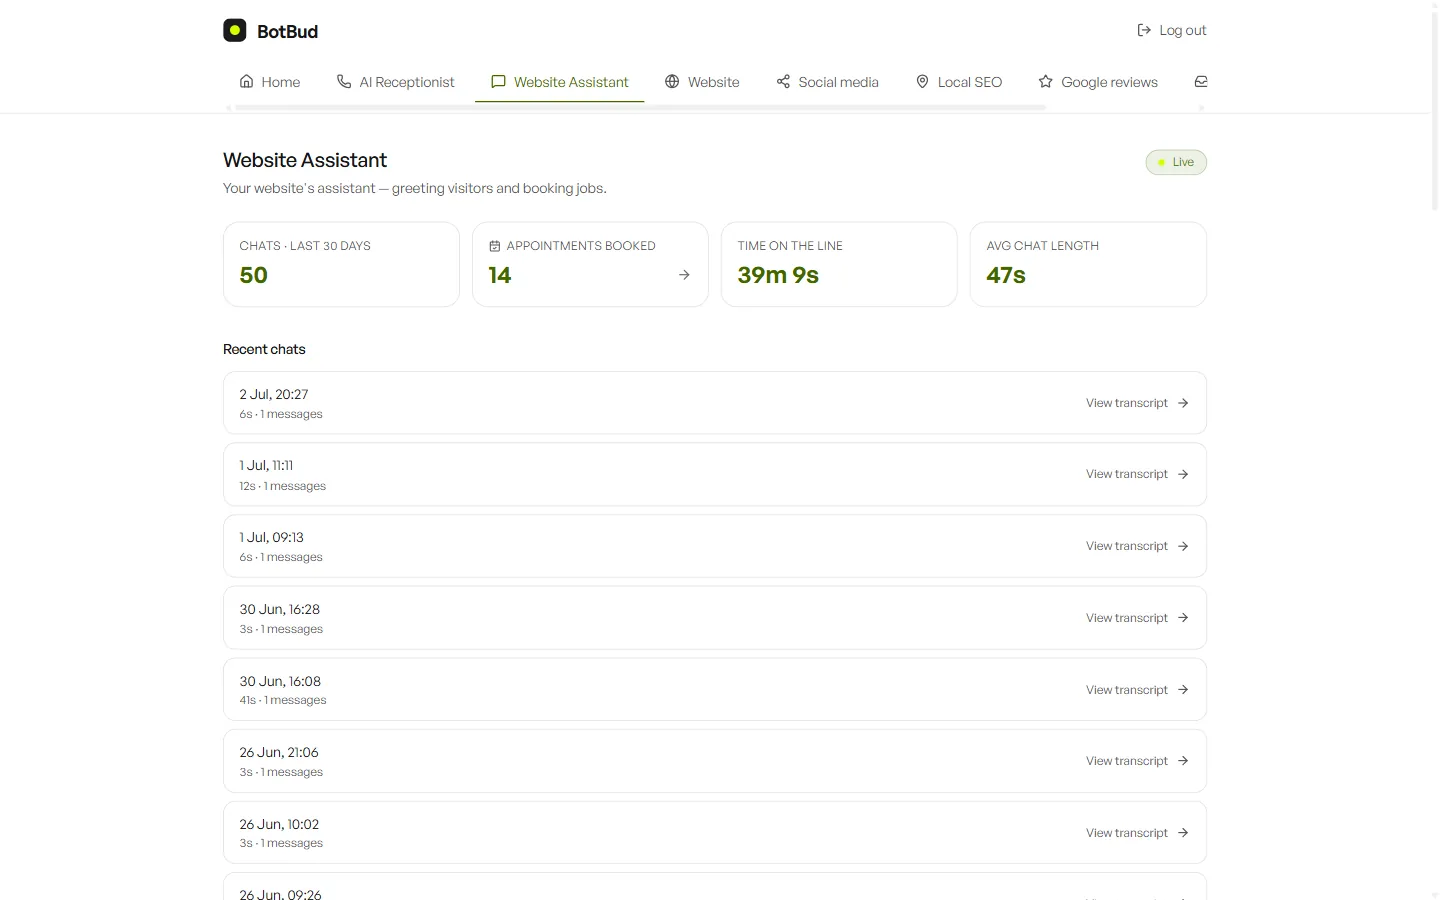Click arrow icon for 26 Jun, 21:06 chat

pos(1183,761)
